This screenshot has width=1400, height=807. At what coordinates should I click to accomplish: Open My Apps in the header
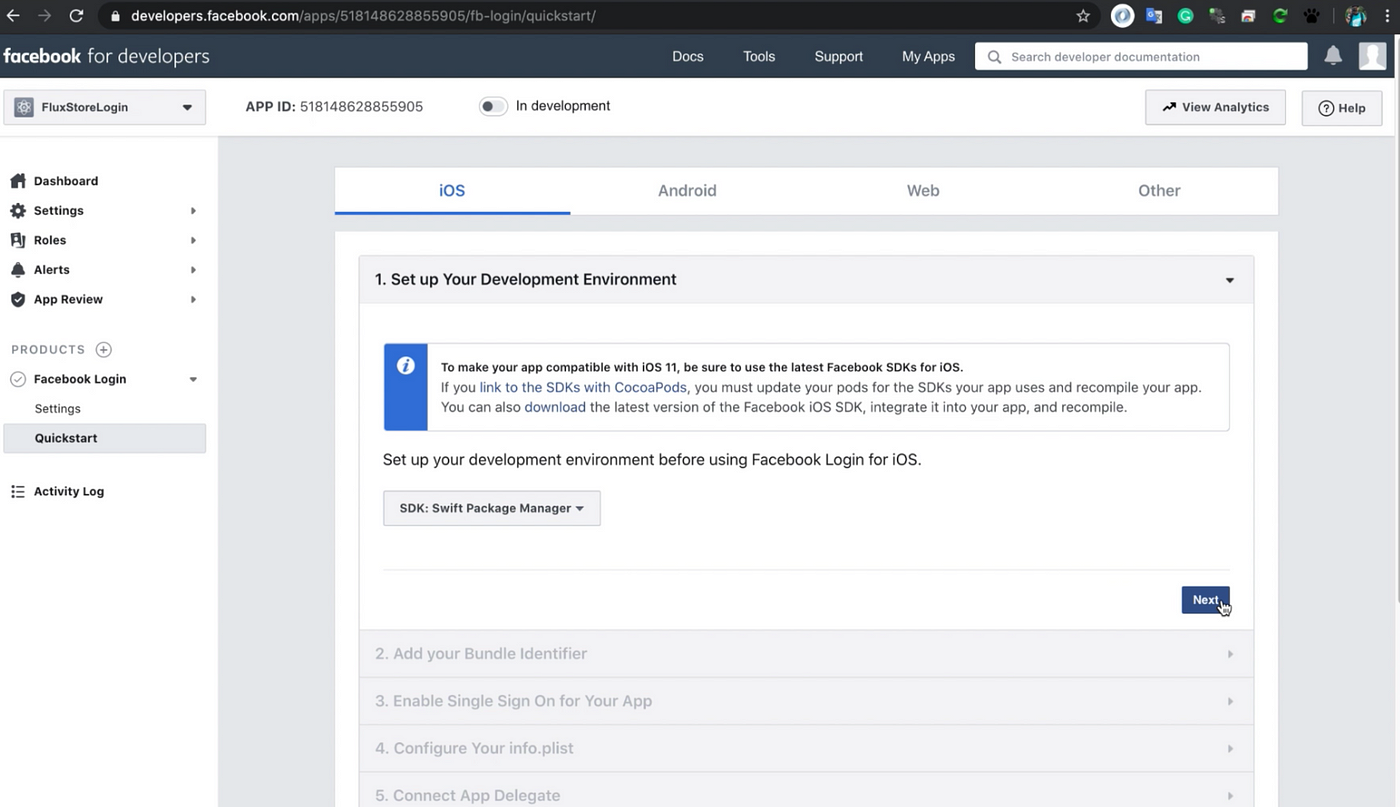coord(928,56)
